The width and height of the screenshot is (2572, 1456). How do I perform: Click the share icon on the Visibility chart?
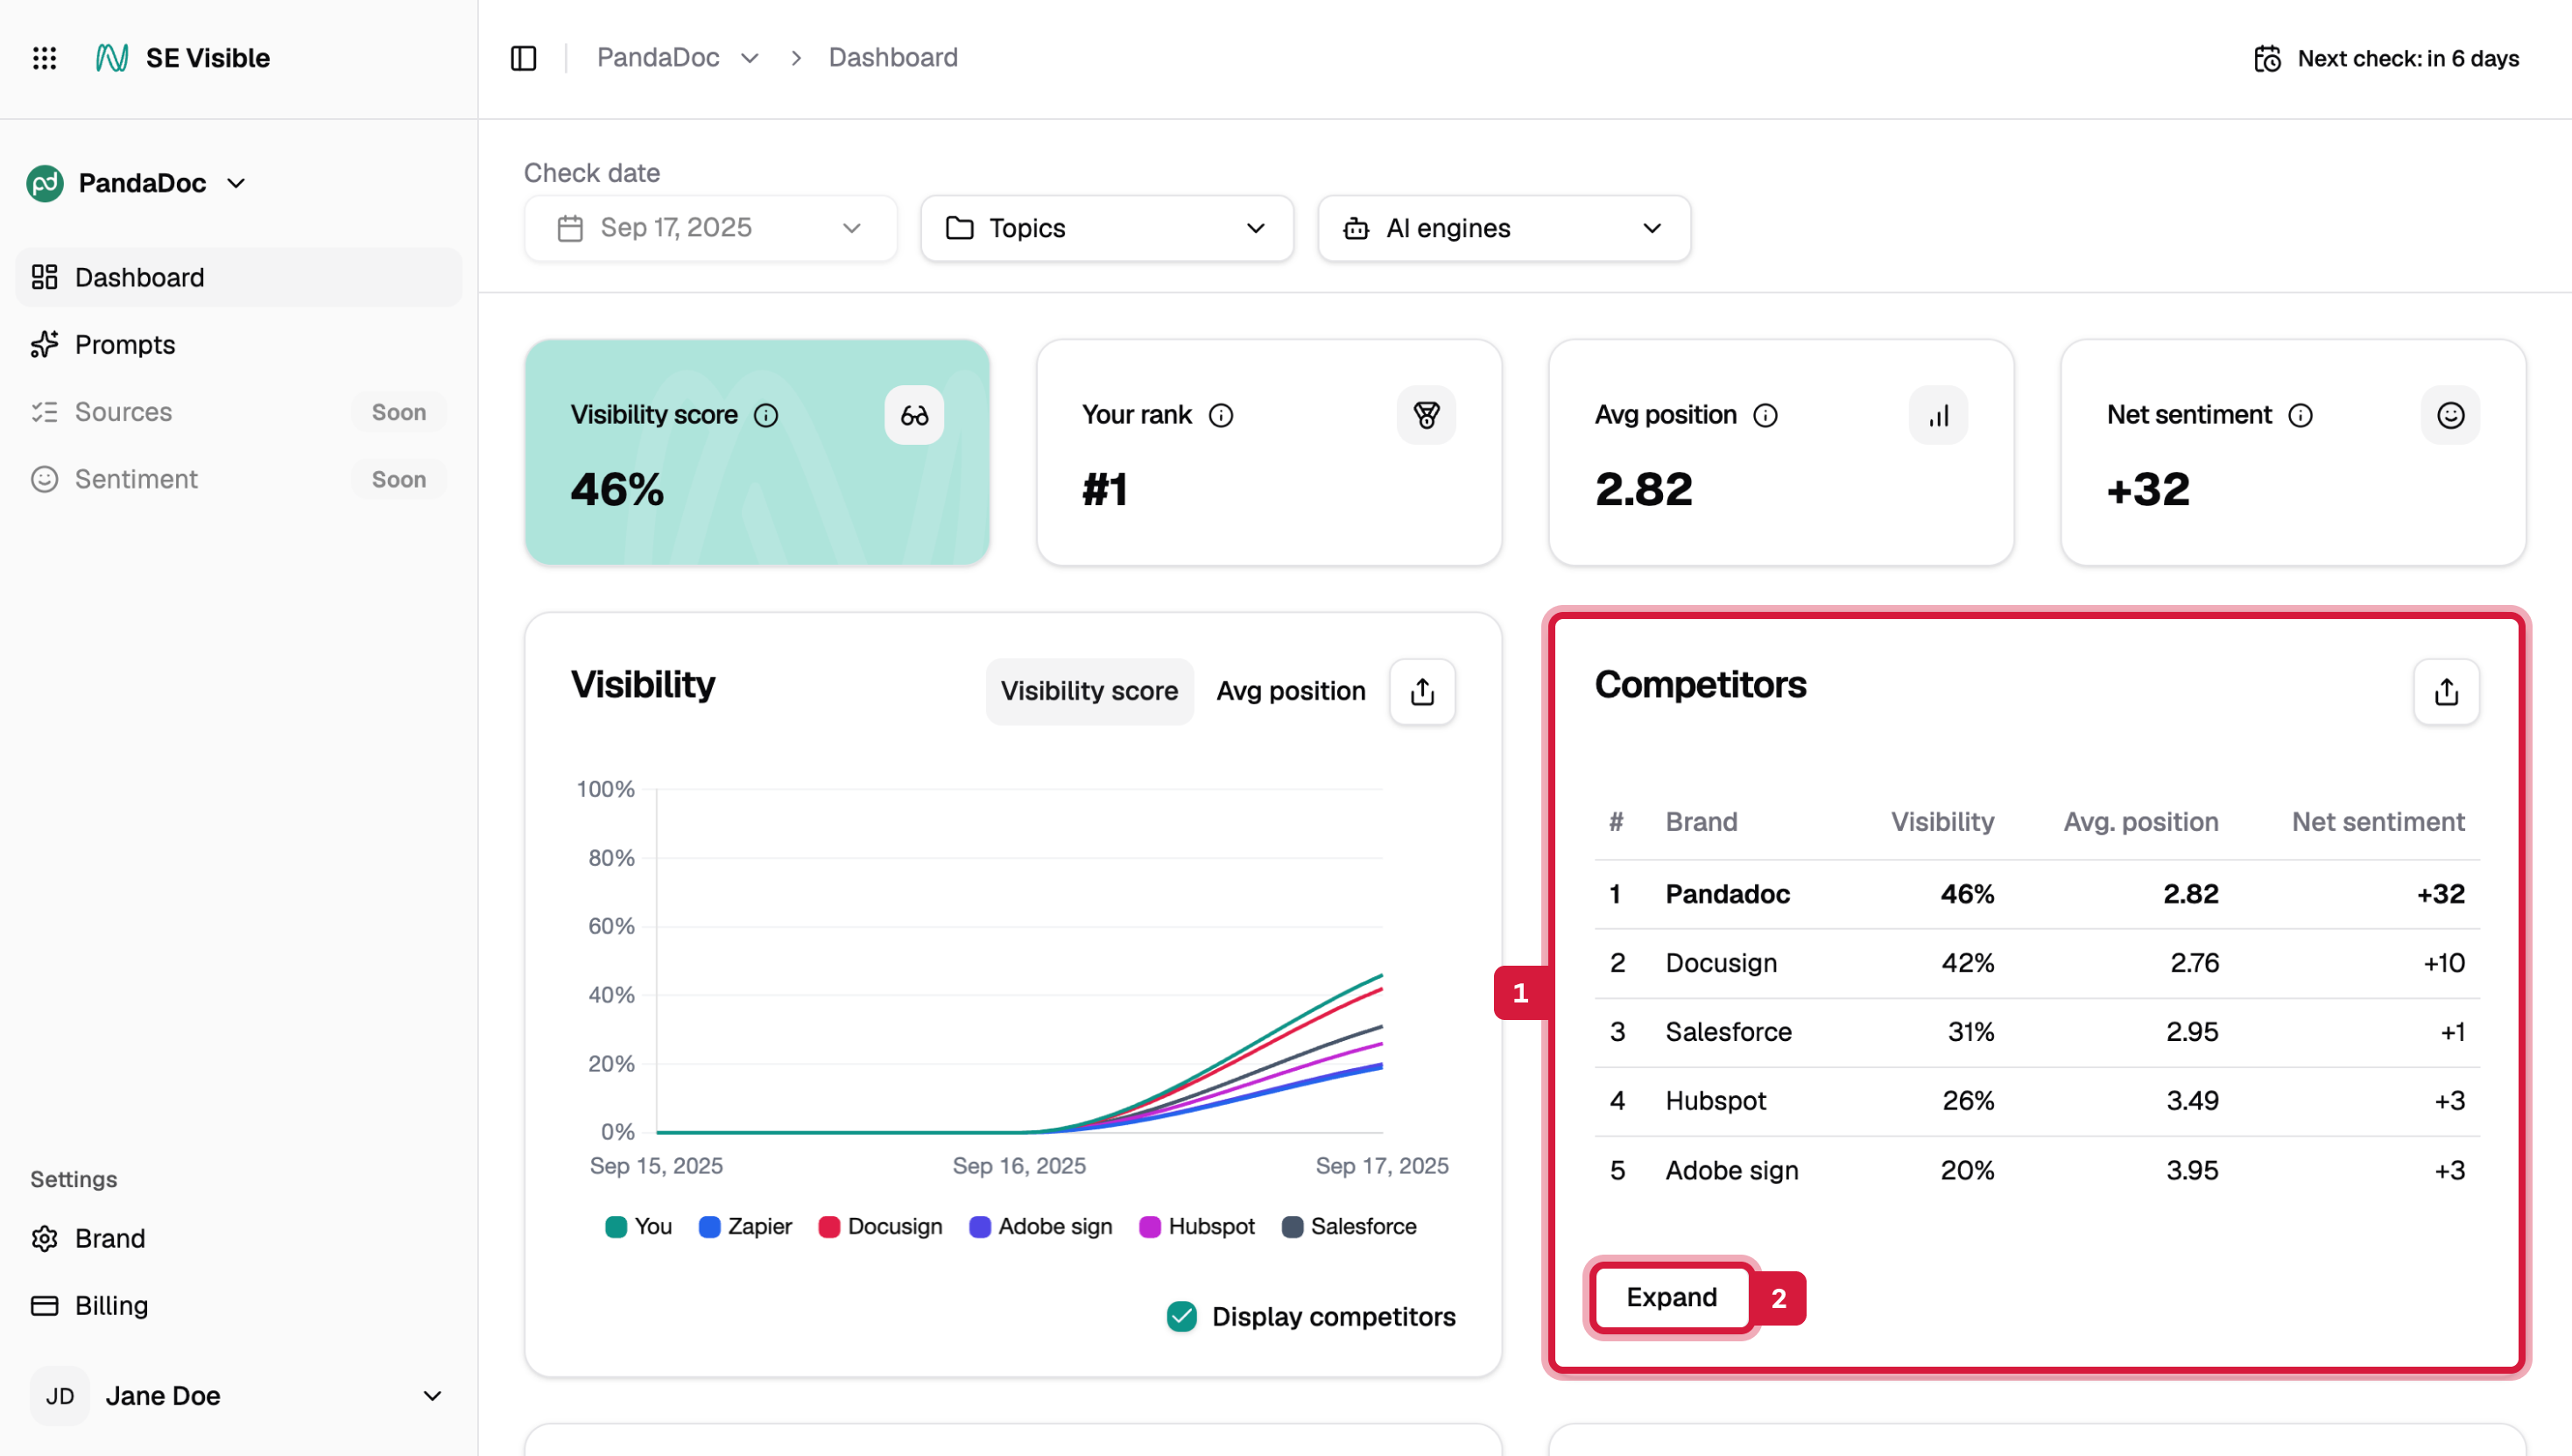1422,691
